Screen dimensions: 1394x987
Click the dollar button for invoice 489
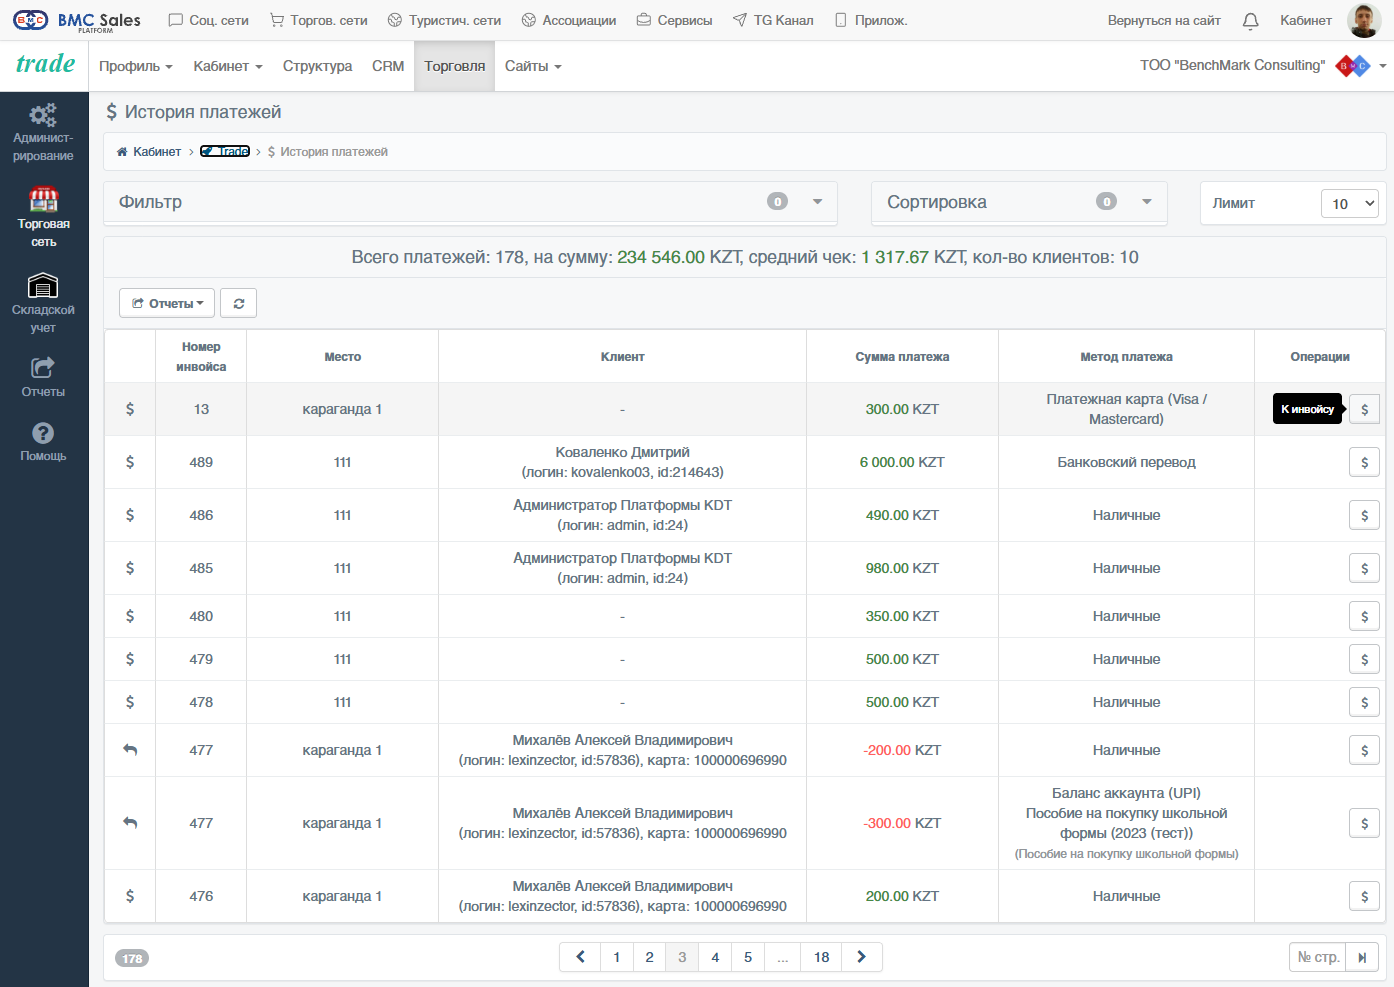point(1364,462)
